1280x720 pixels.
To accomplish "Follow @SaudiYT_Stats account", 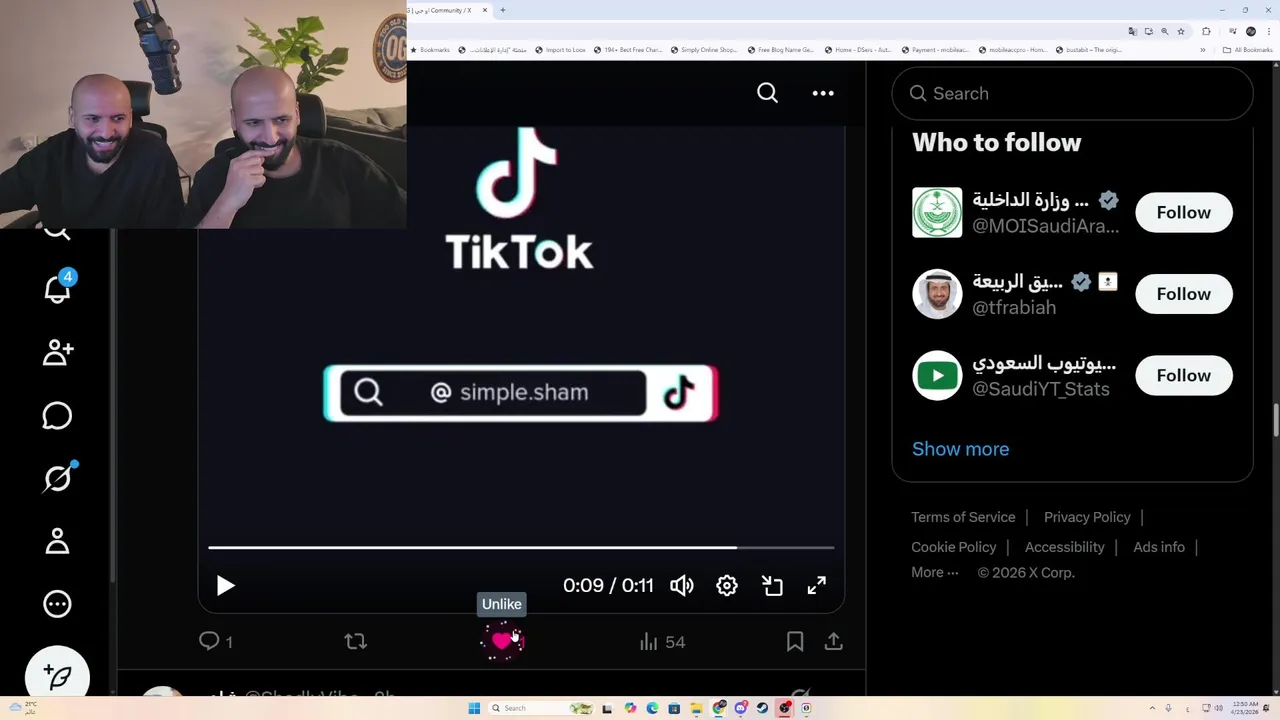I will (1184, 375).
